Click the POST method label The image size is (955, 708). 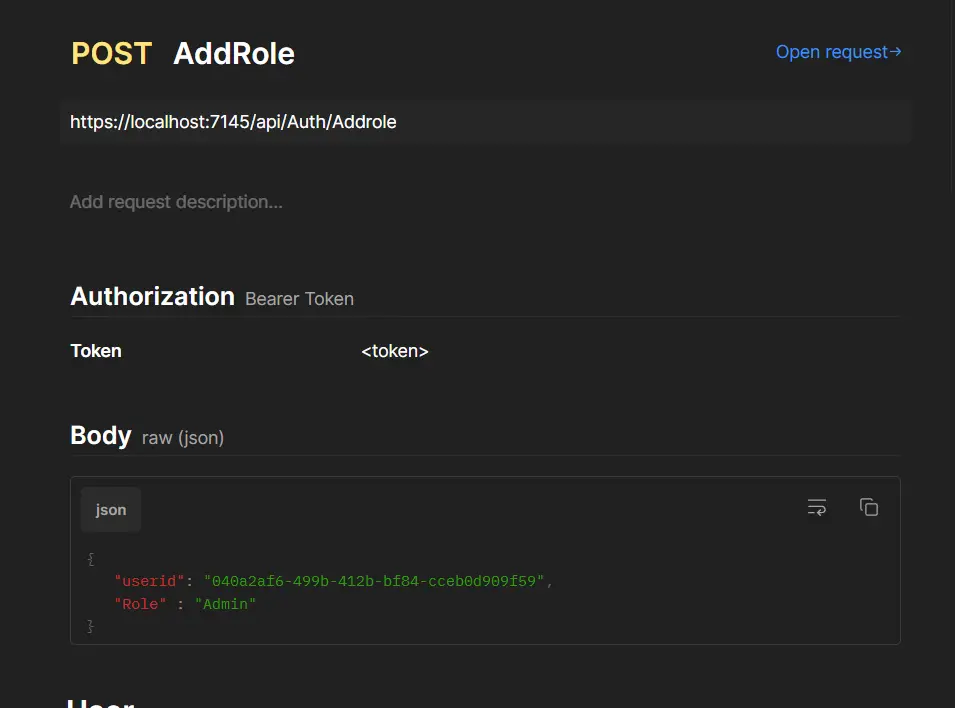[x=111, y=54]
